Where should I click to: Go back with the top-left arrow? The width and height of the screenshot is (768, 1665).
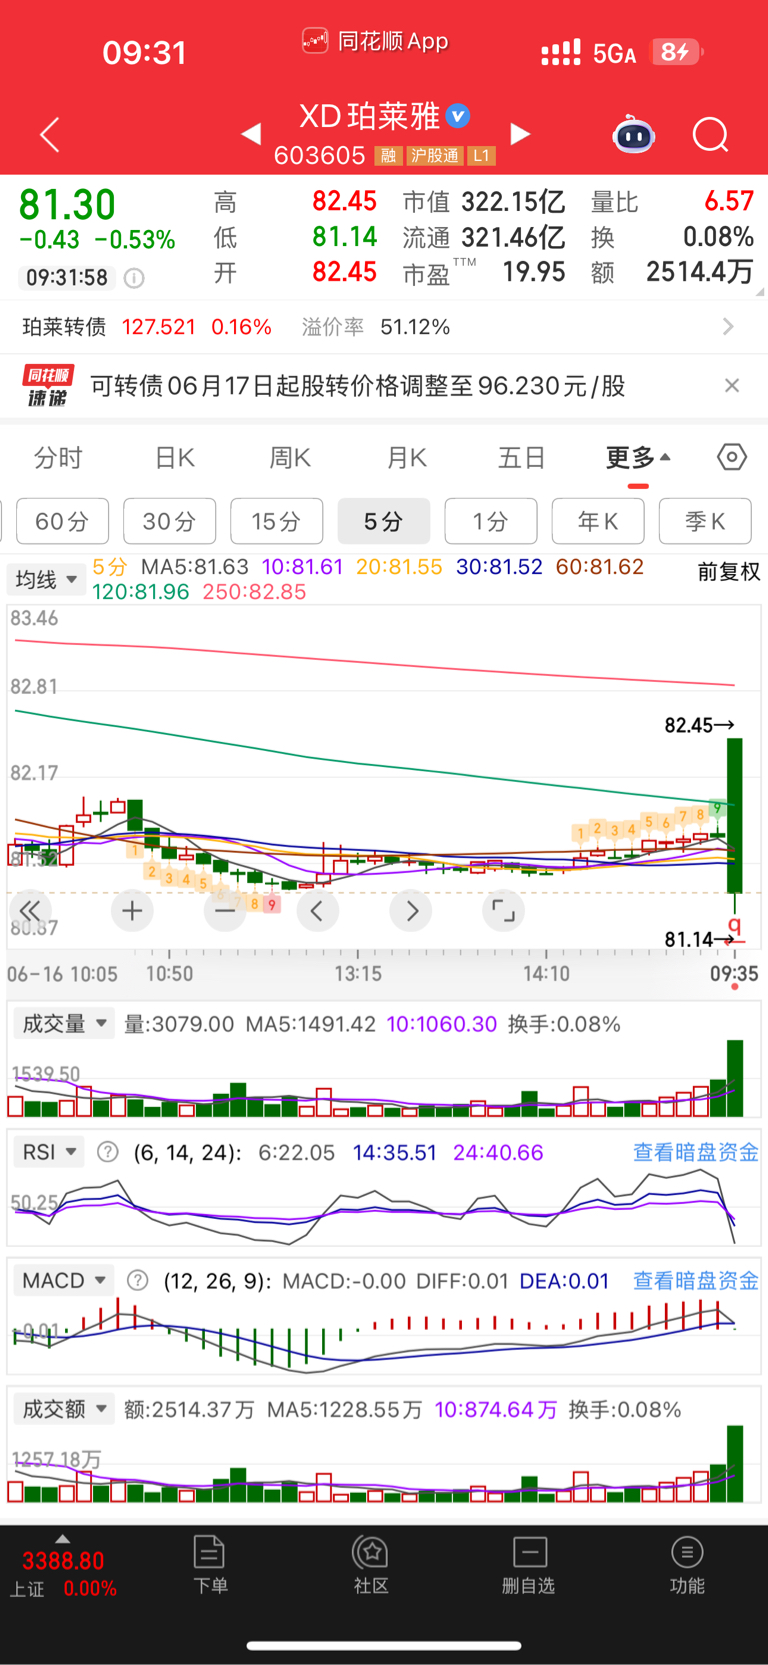(50, 135)
